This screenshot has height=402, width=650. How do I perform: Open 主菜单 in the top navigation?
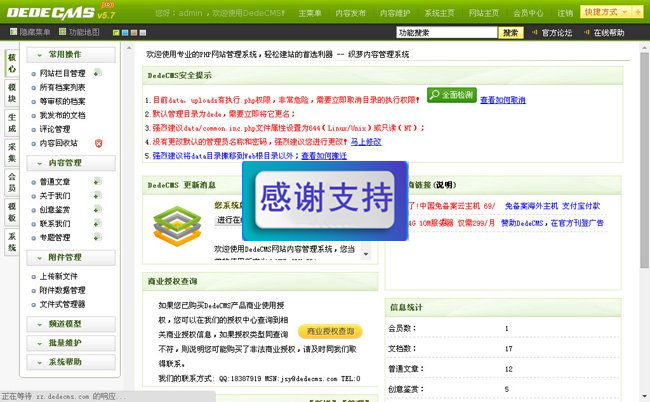(310, 13)
